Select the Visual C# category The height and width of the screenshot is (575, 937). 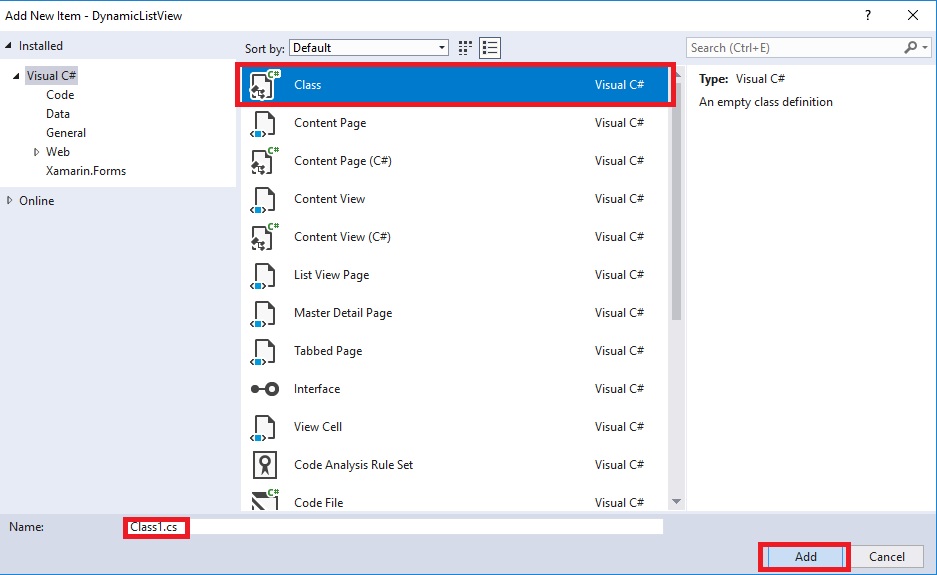[51, 76]
